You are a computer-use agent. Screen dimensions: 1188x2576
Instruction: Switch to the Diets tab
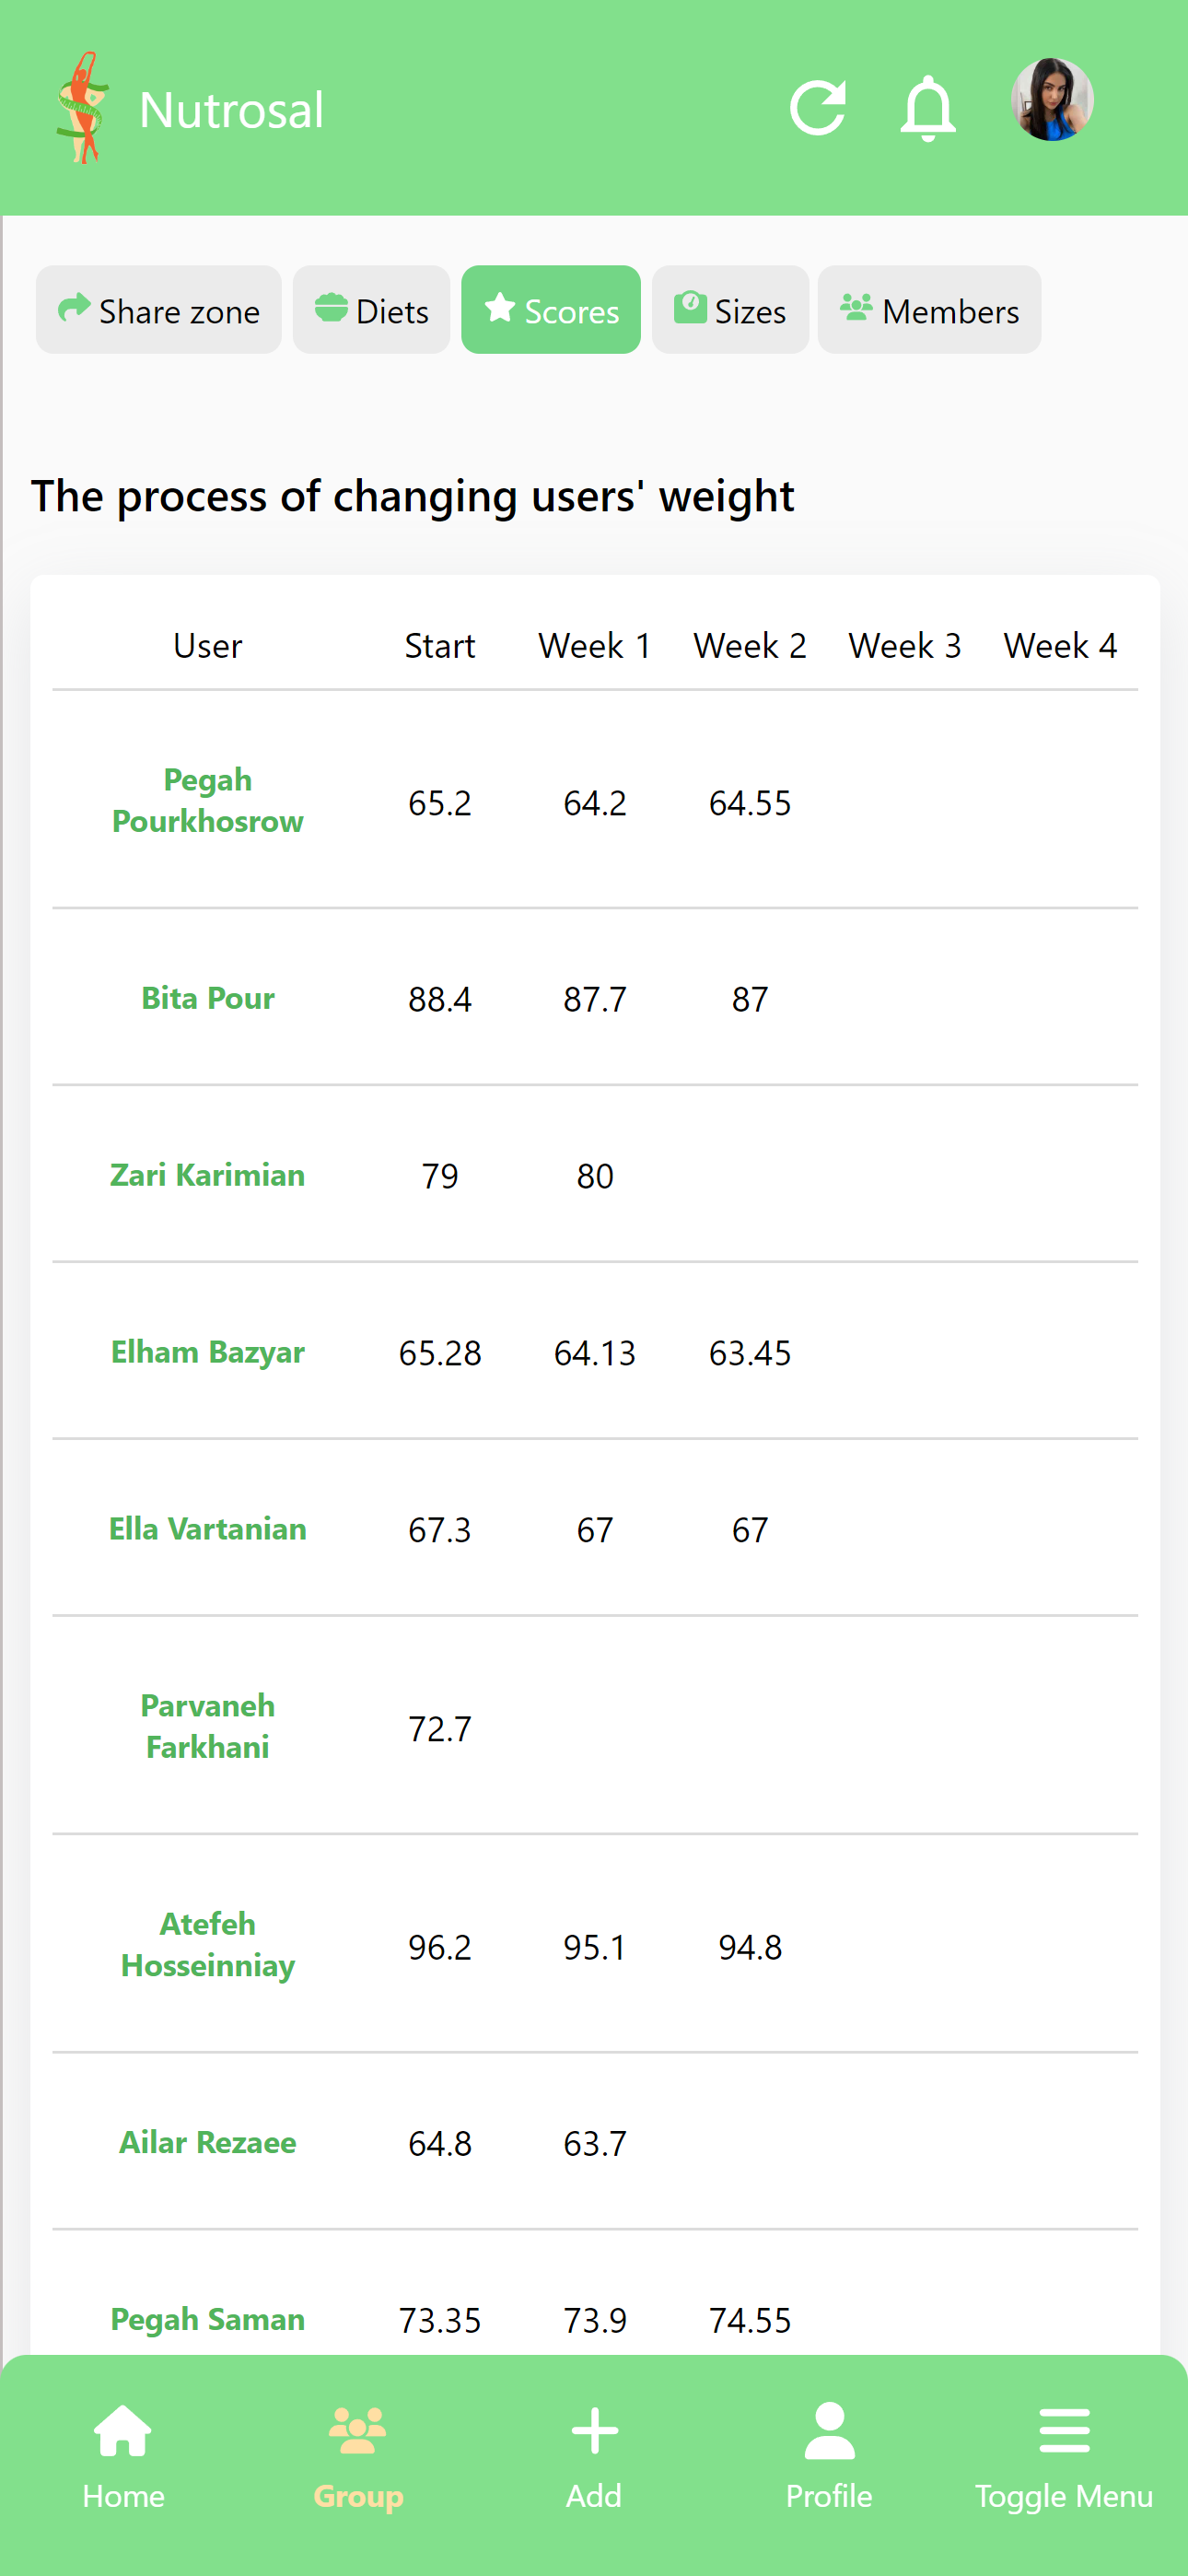point(371,310)
